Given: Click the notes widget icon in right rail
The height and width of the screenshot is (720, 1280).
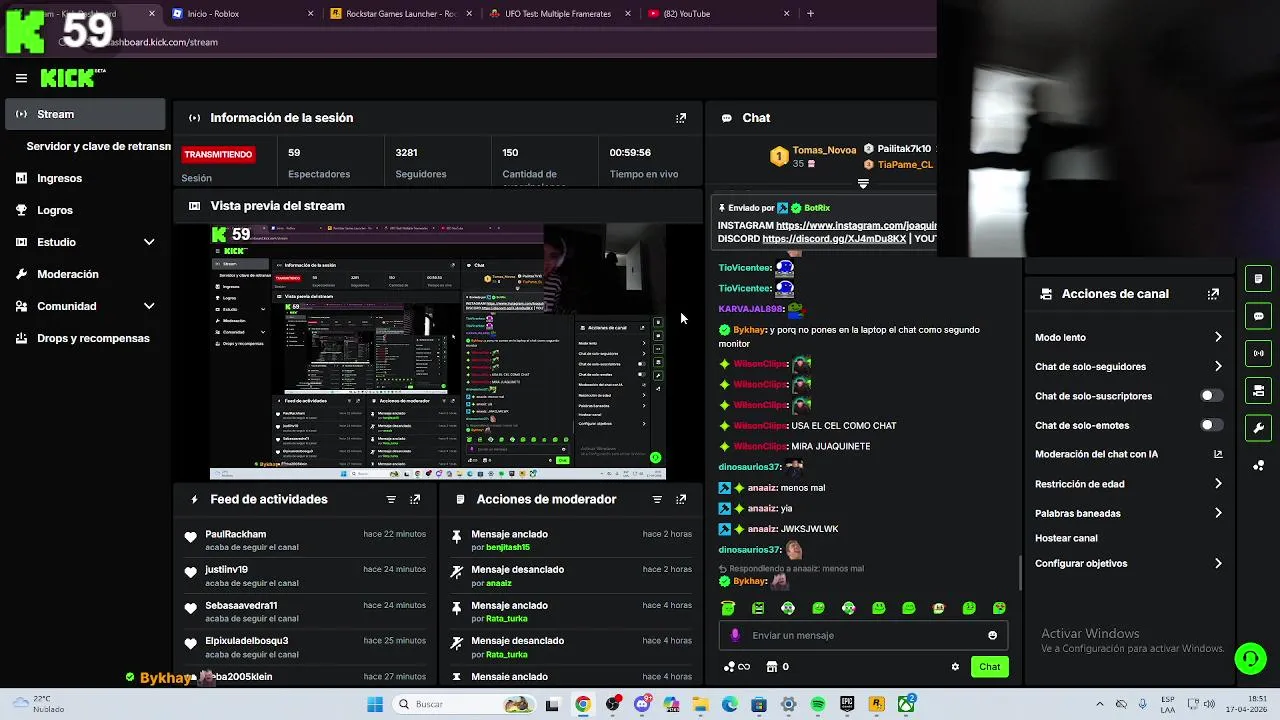Looking at the screenshot, I should pos(1258,279).
